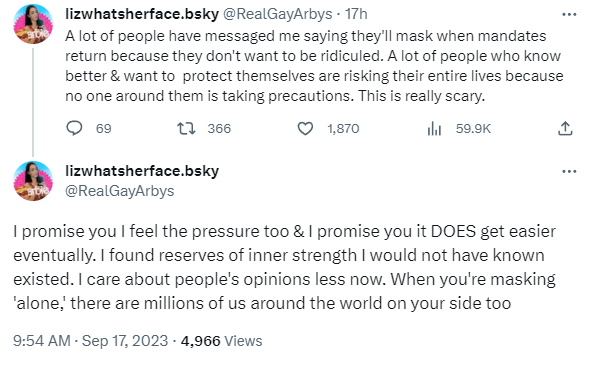Visit @RealGayArbys handle under second tweet name
Image resolution: width=595 pixels, height=366 pixels.
[x=120, y=191]
